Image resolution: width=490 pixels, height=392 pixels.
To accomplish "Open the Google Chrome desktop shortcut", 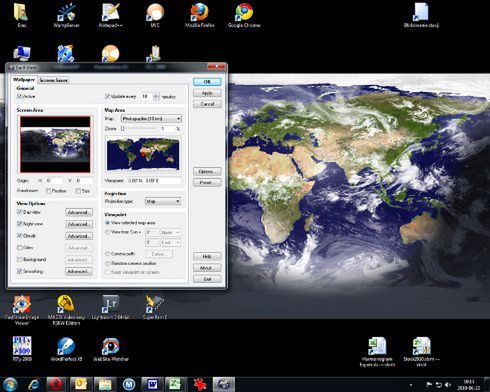I will [x=244, y=15].
